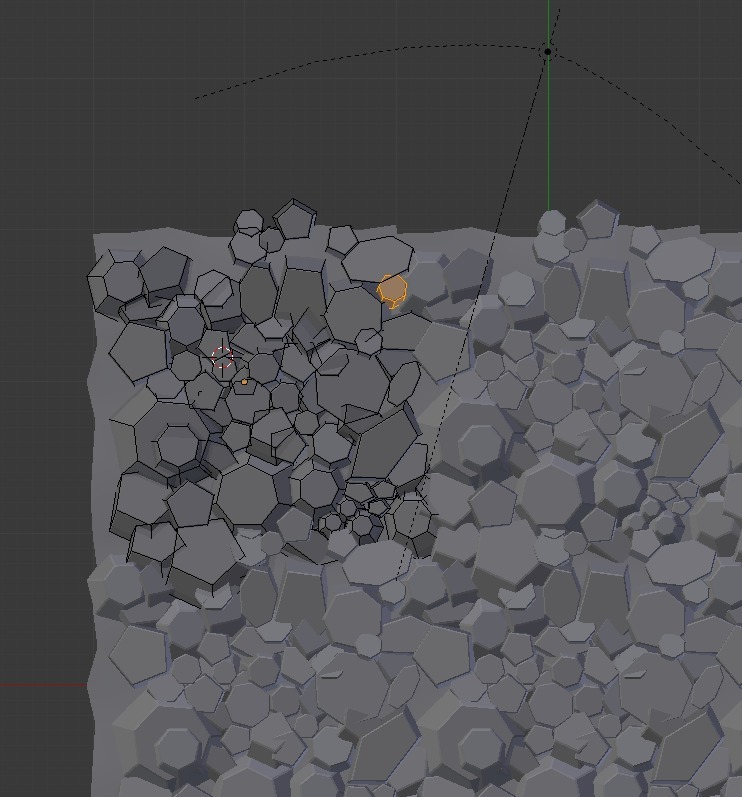Select the orange-outlined highlighted rock
The width and height of the screenshot is (742, 797).
point(392,291)
